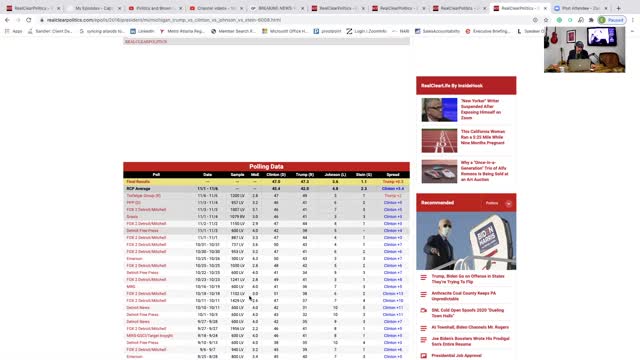The image size is (640, 360).
Task: Click the Clinton +10 spread link
Action: coord(393,300)
